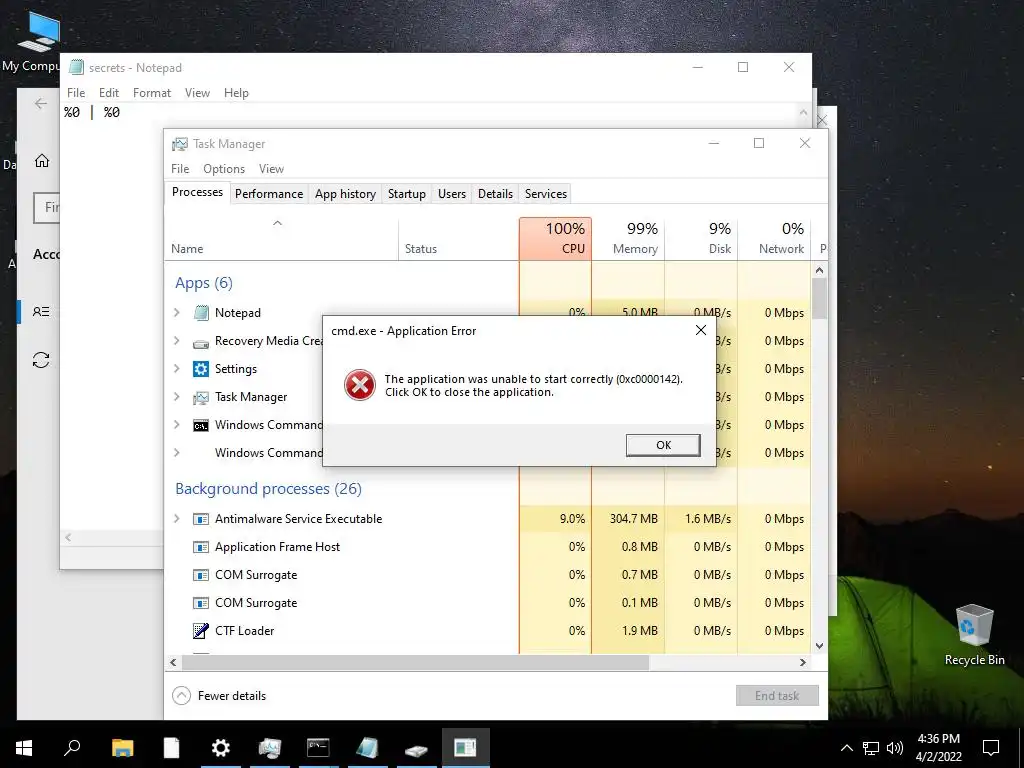
Task: Expand the Notepad process row
Action: [x=176, y=313]
